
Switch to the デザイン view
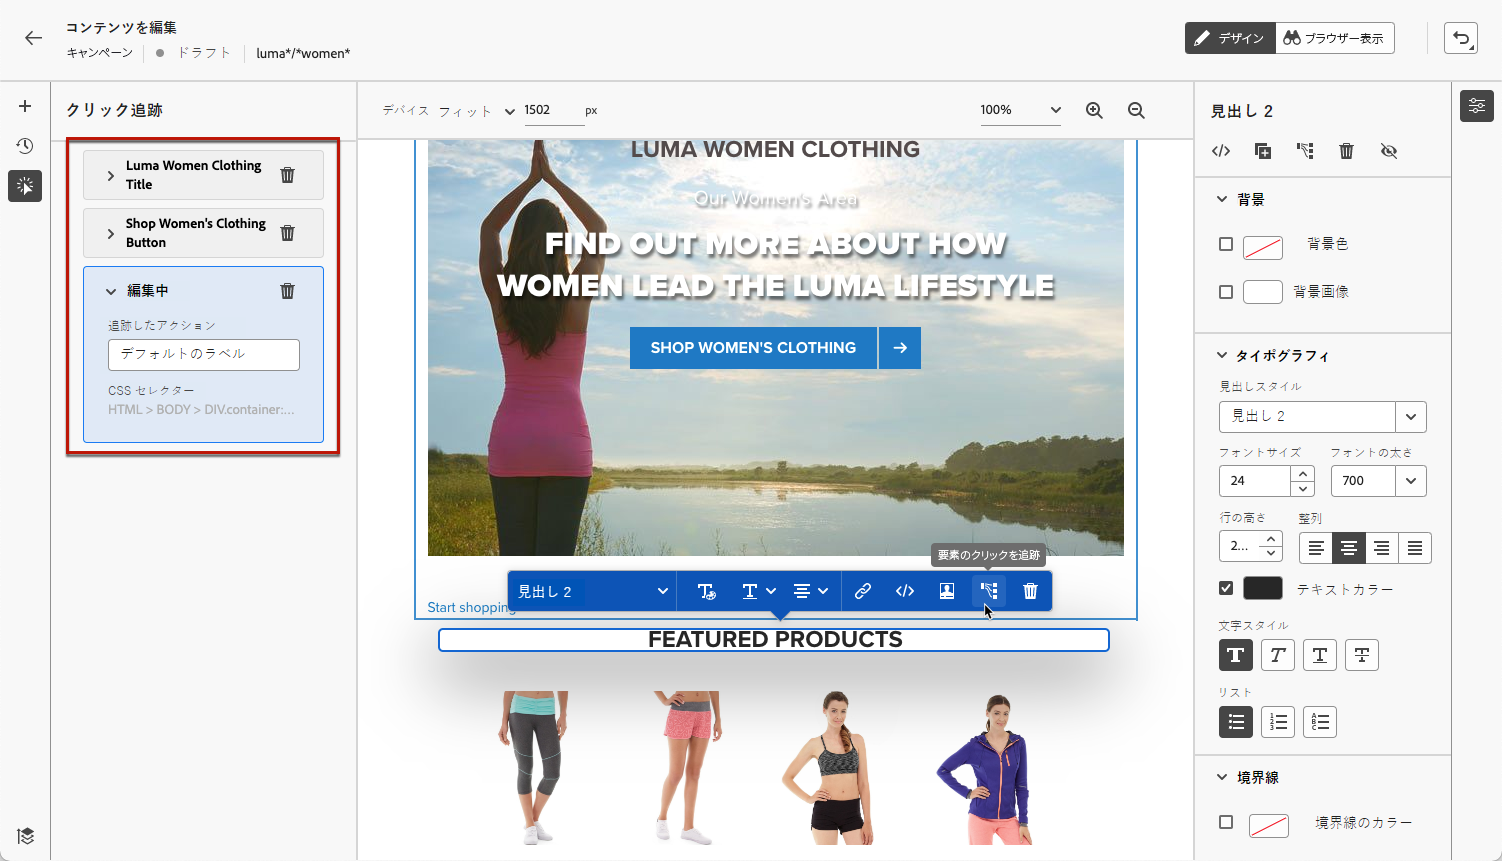coord(1231,38)
